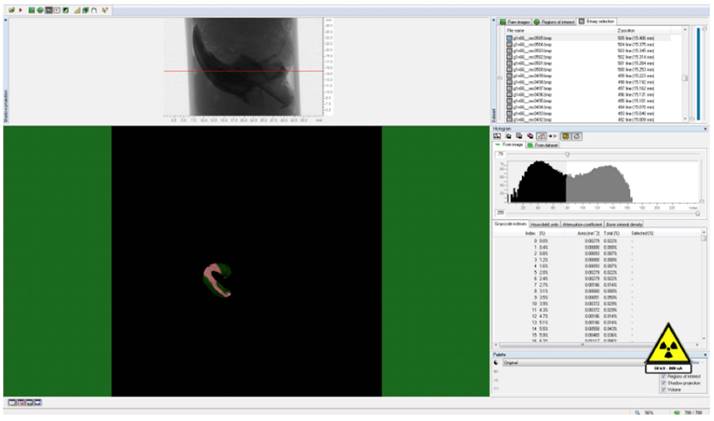
Task: Select the Bone mineral density tab
Action: (x=624, y=224)
